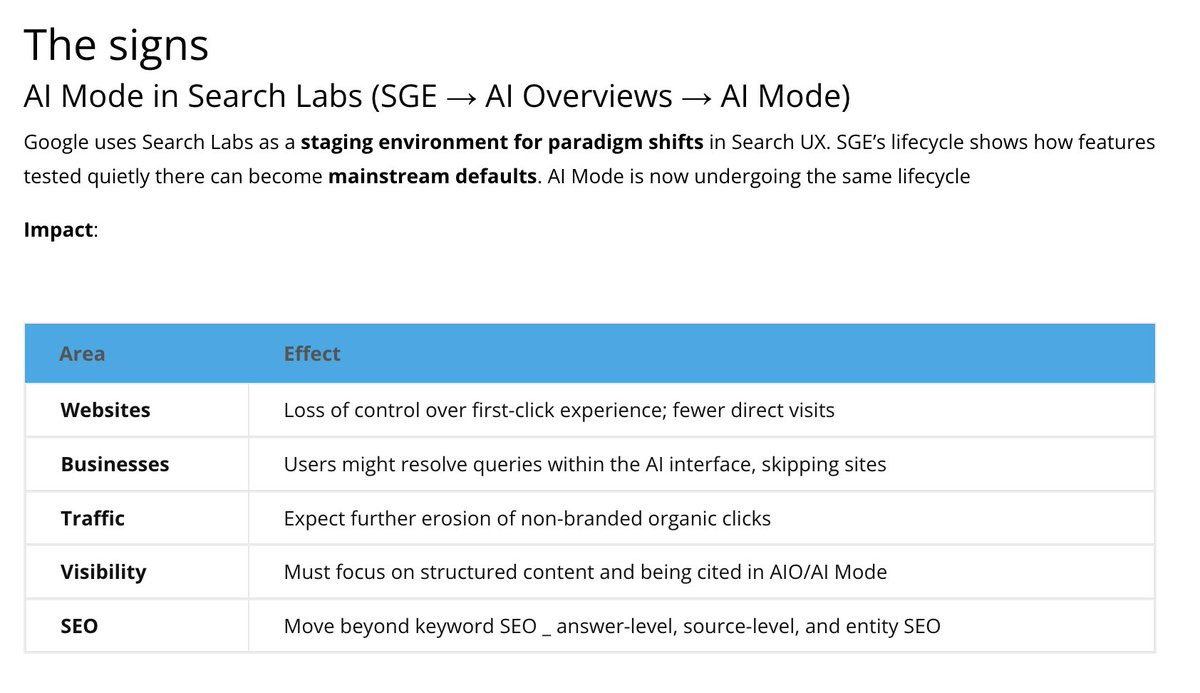
Task: Select the "Visibility" row label
Action: (x=103, y=572)
